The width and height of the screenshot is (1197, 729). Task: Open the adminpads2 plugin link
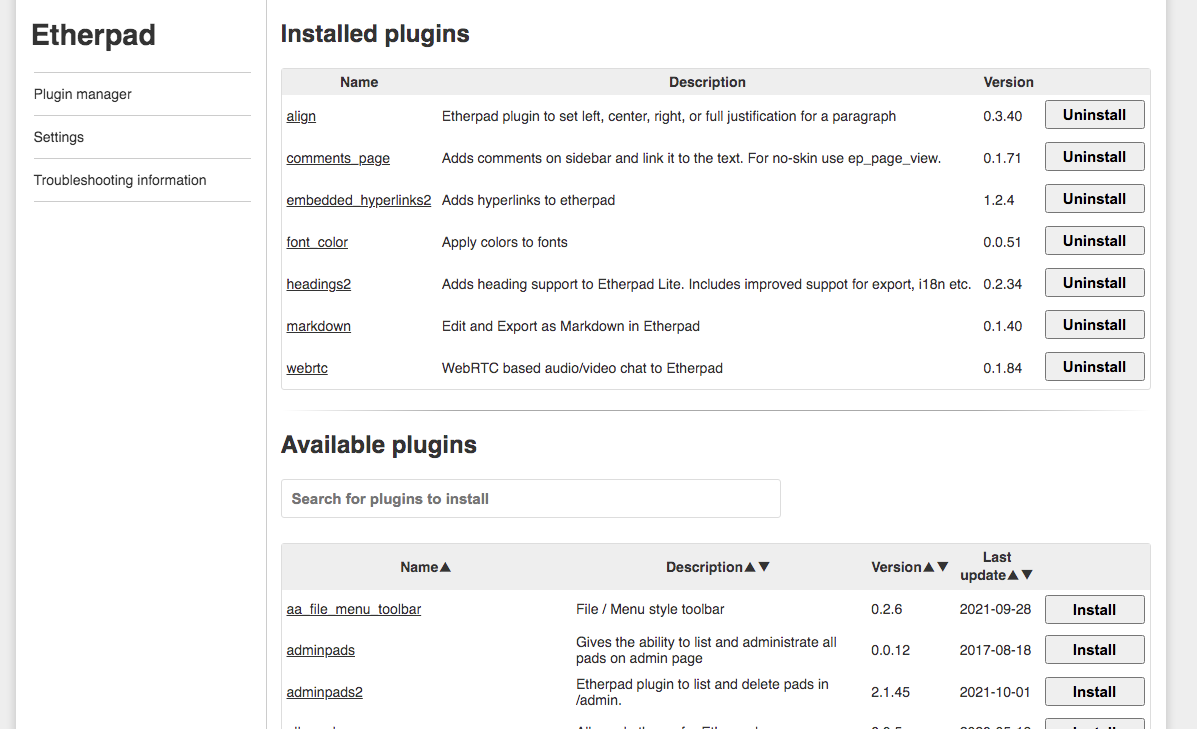pos(324,692)
